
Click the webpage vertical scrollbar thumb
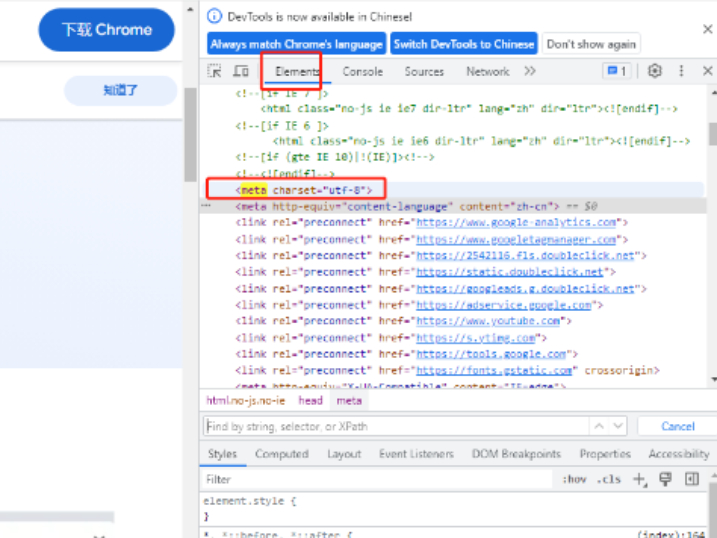pos(191,134)
